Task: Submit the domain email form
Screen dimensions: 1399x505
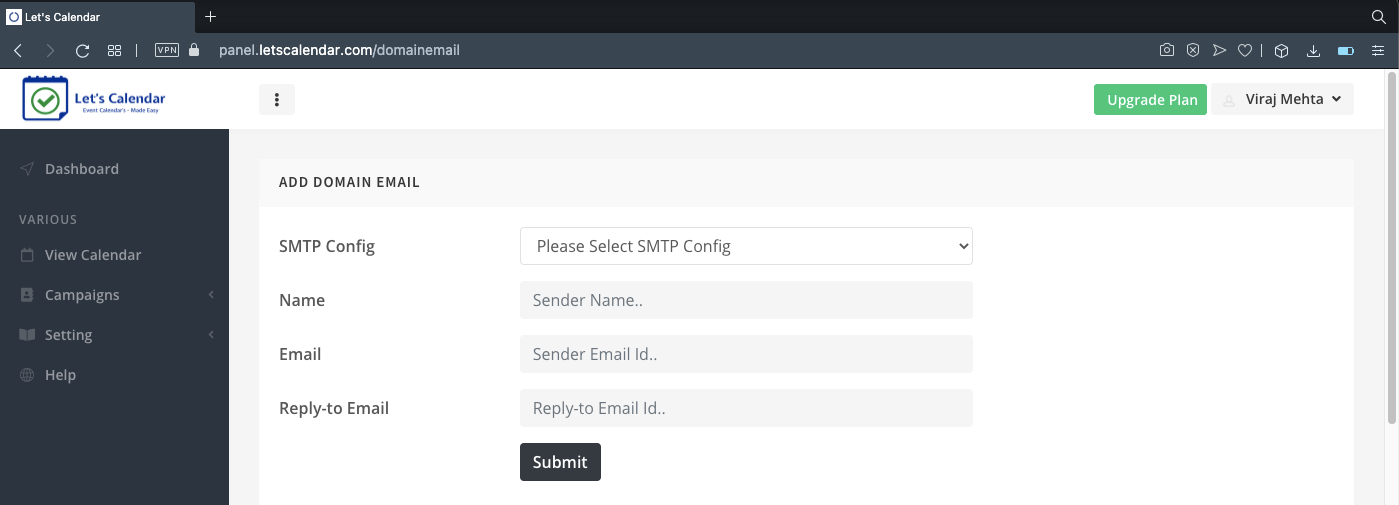Action: pos(560,462)
